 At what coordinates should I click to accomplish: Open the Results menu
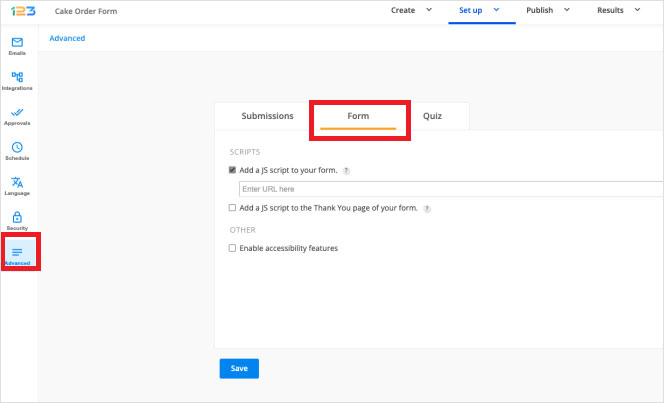coord(610,10)
